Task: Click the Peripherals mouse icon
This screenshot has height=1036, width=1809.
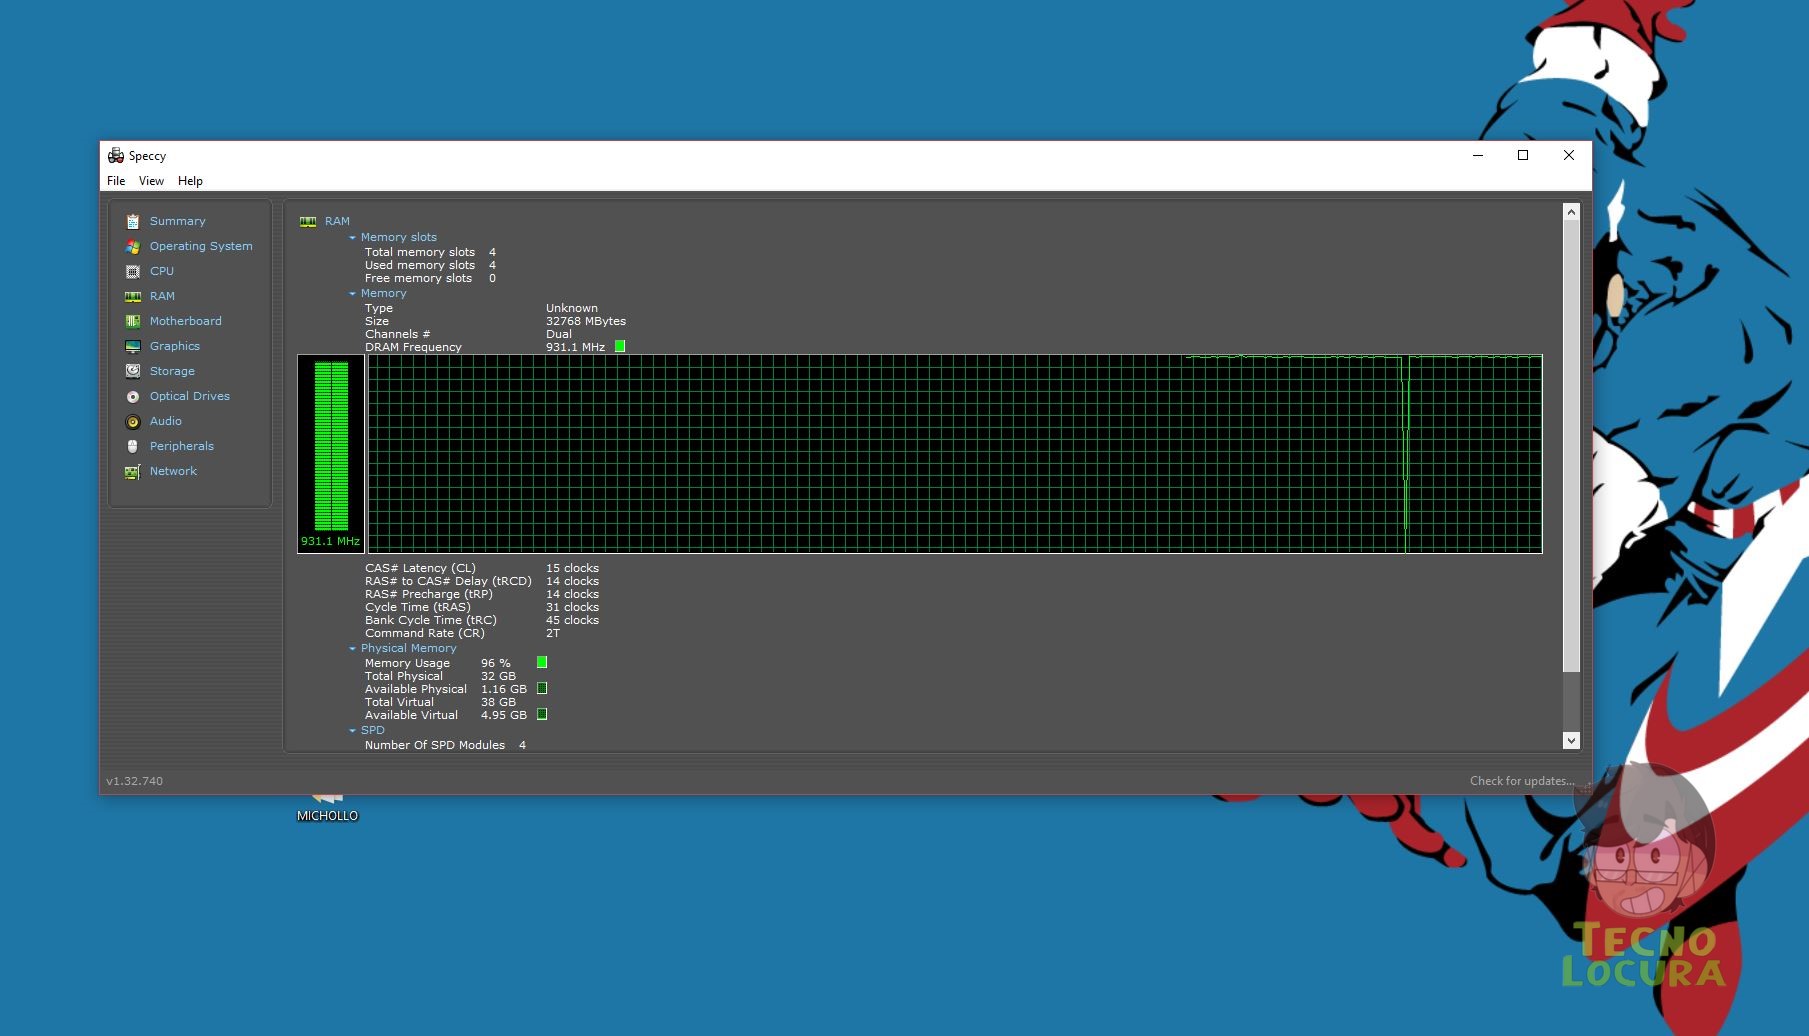Action: pyautogui.click(x=132, y=446)
